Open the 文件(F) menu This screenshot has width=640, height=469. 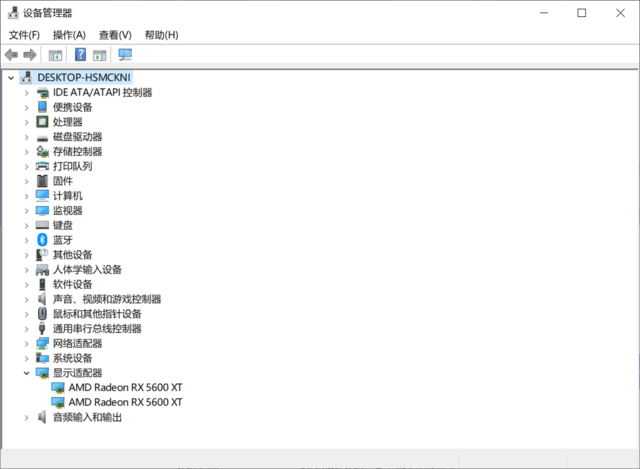pos(24,35)
